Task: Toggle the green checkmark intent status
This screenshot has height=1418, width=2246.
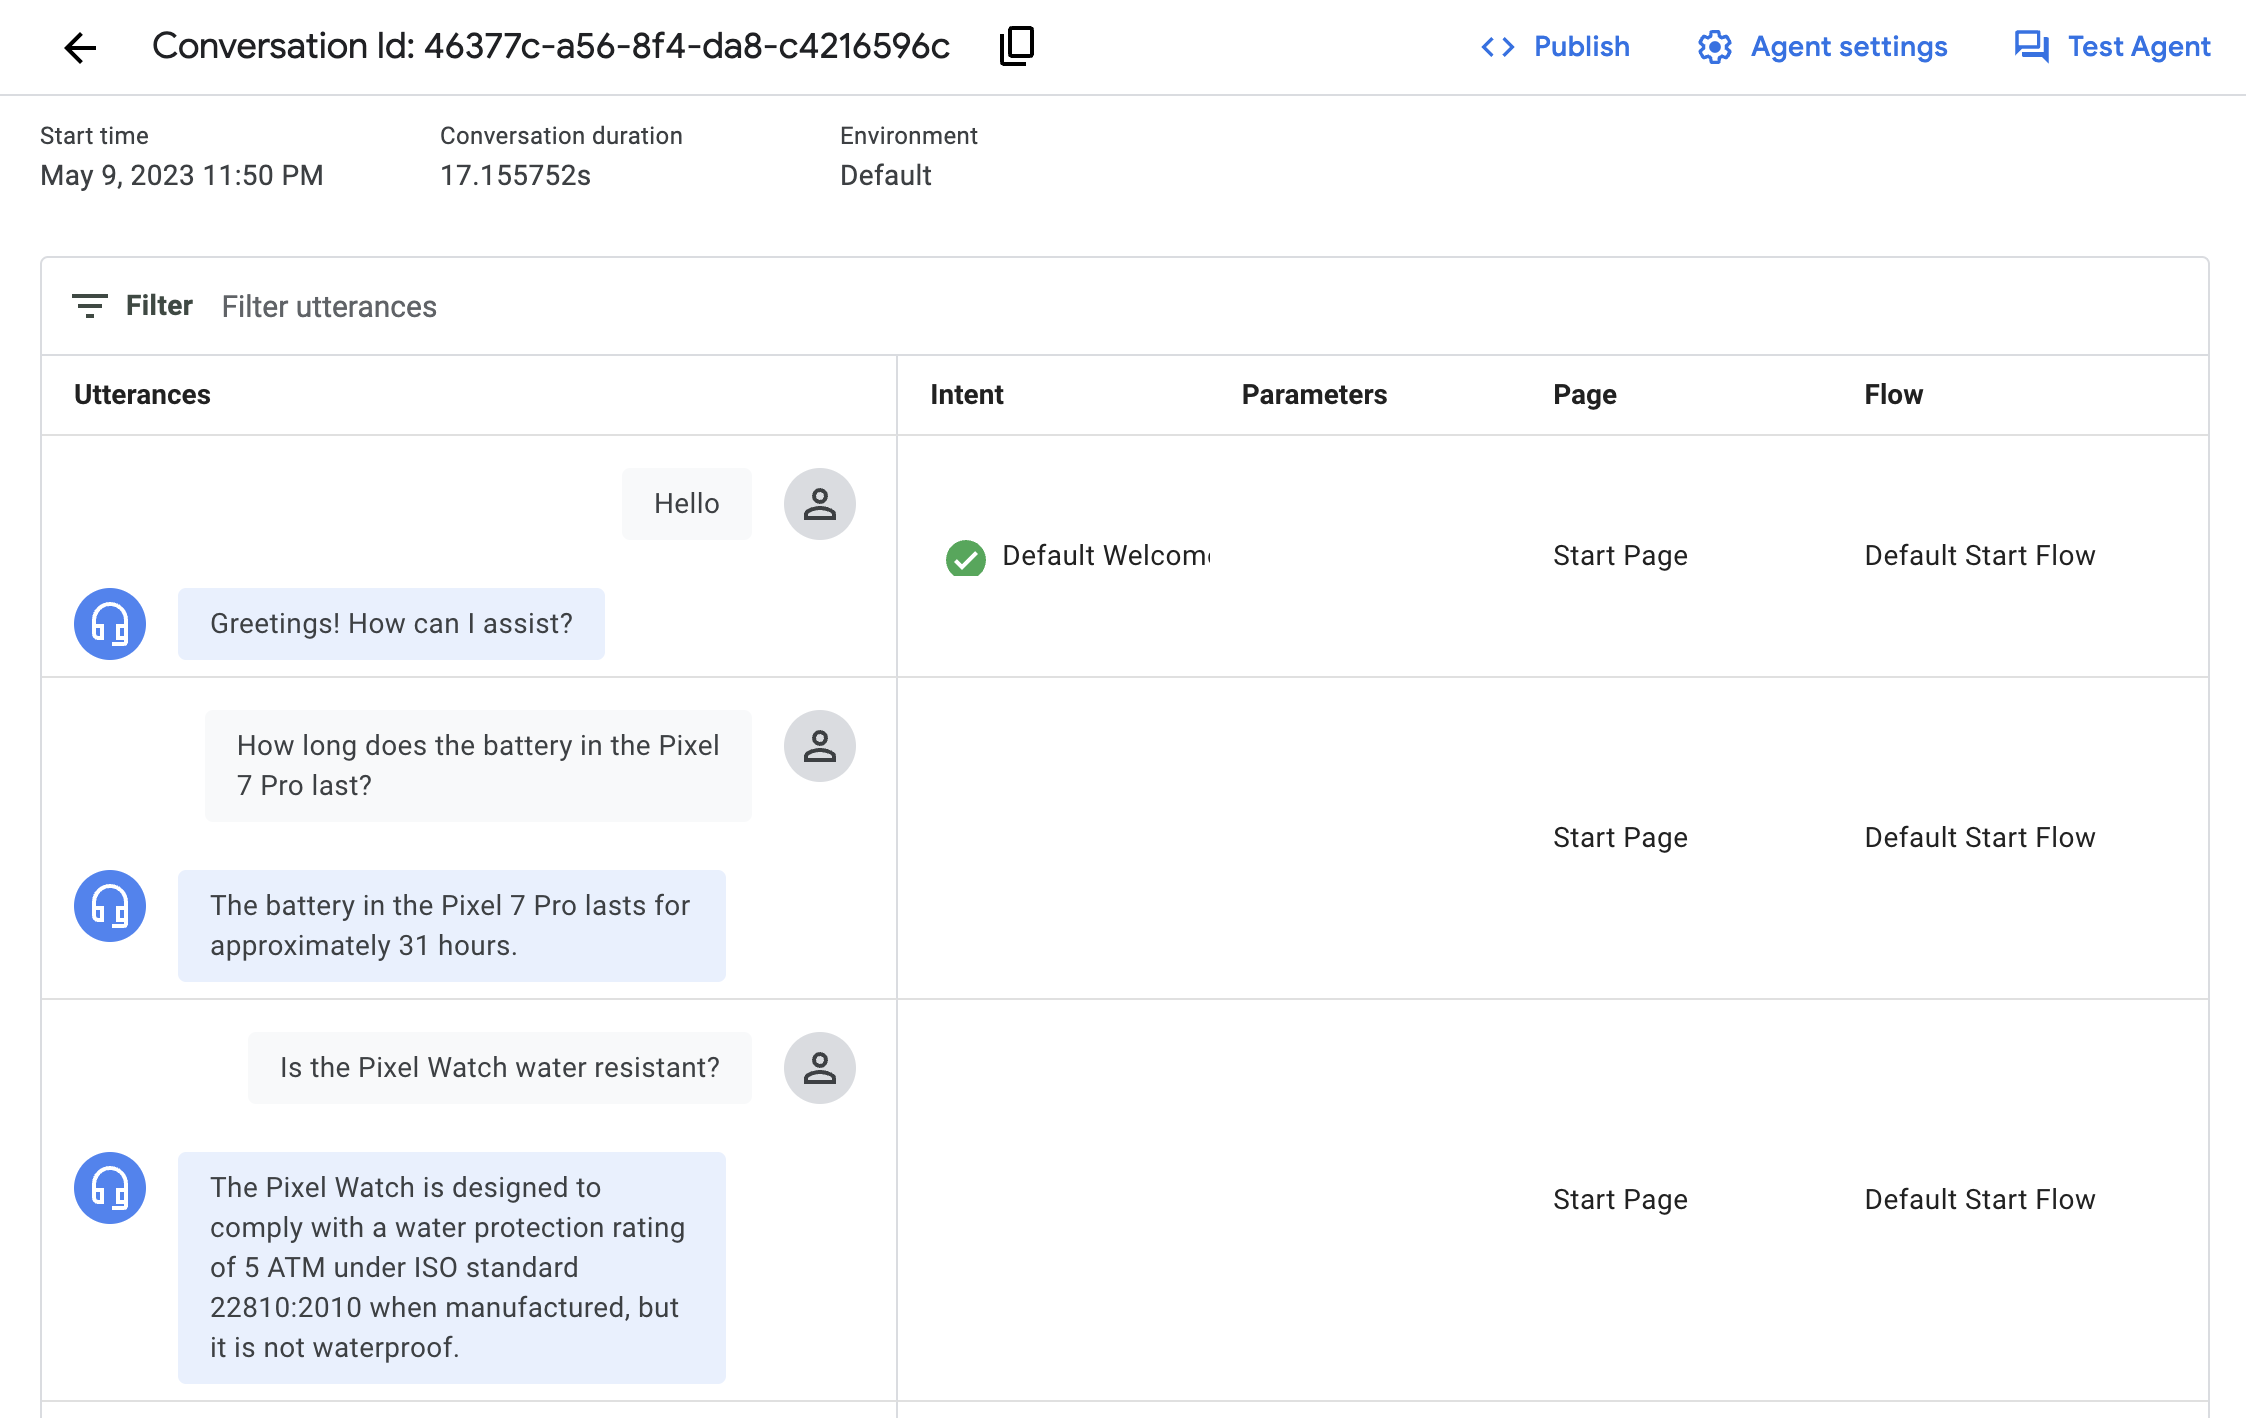Action: point(964,555)
